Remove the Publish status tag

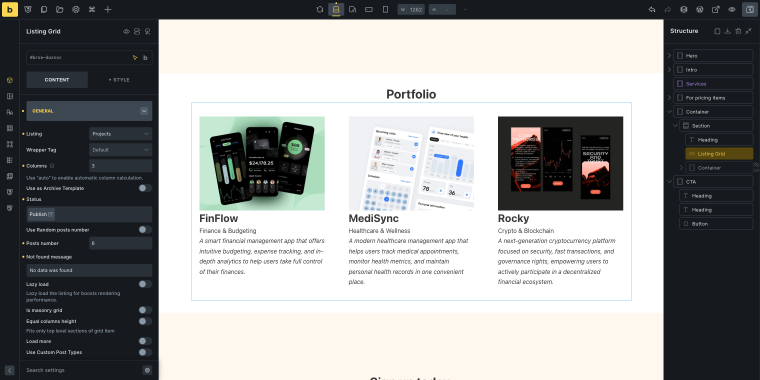point(51,214)
